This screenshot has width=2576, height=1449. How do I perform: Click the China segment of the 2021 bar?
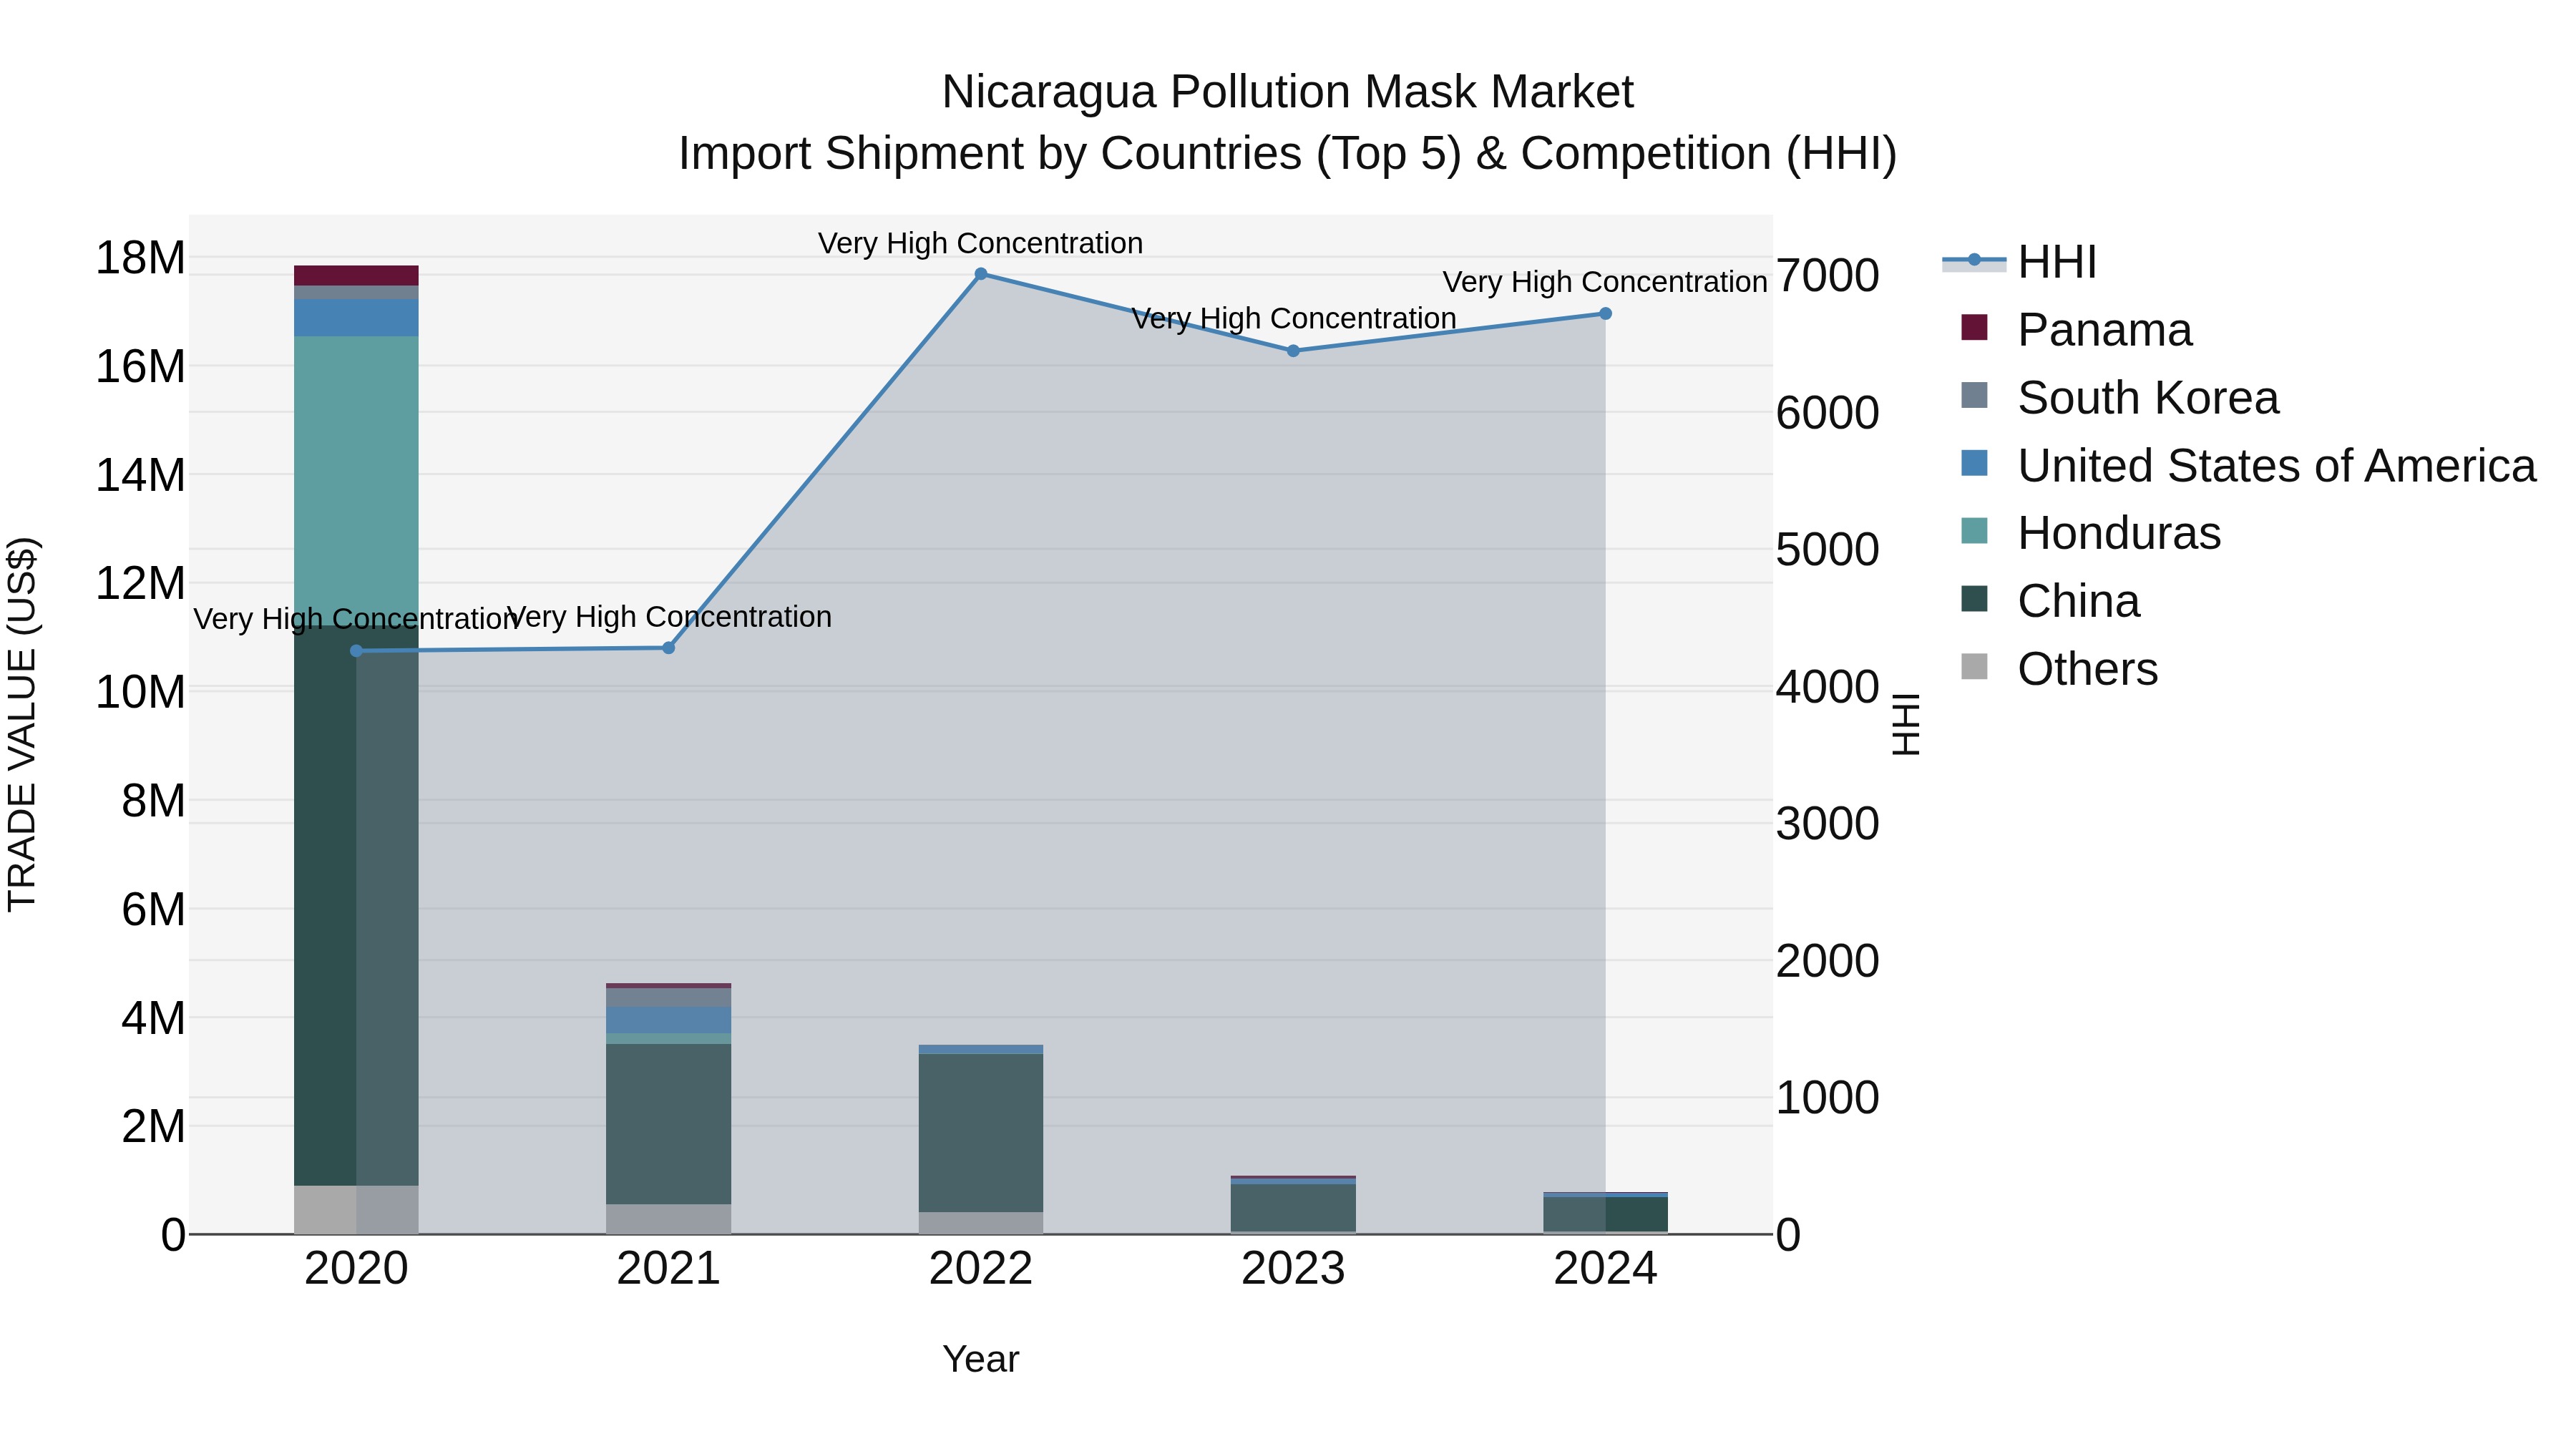click(669, 1124)
